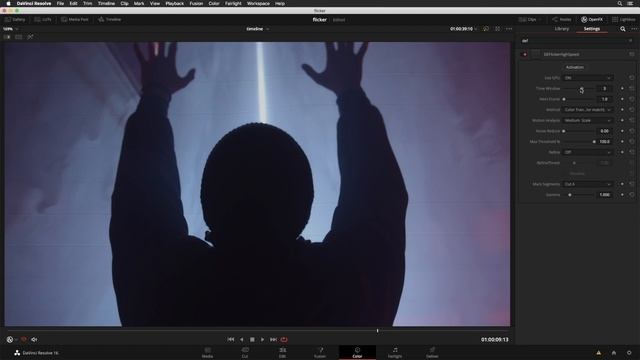Add keyframe for Motion Analysis
Viewport: 640px width, 360px height.
pyautogui.click(x=622, y=120)
